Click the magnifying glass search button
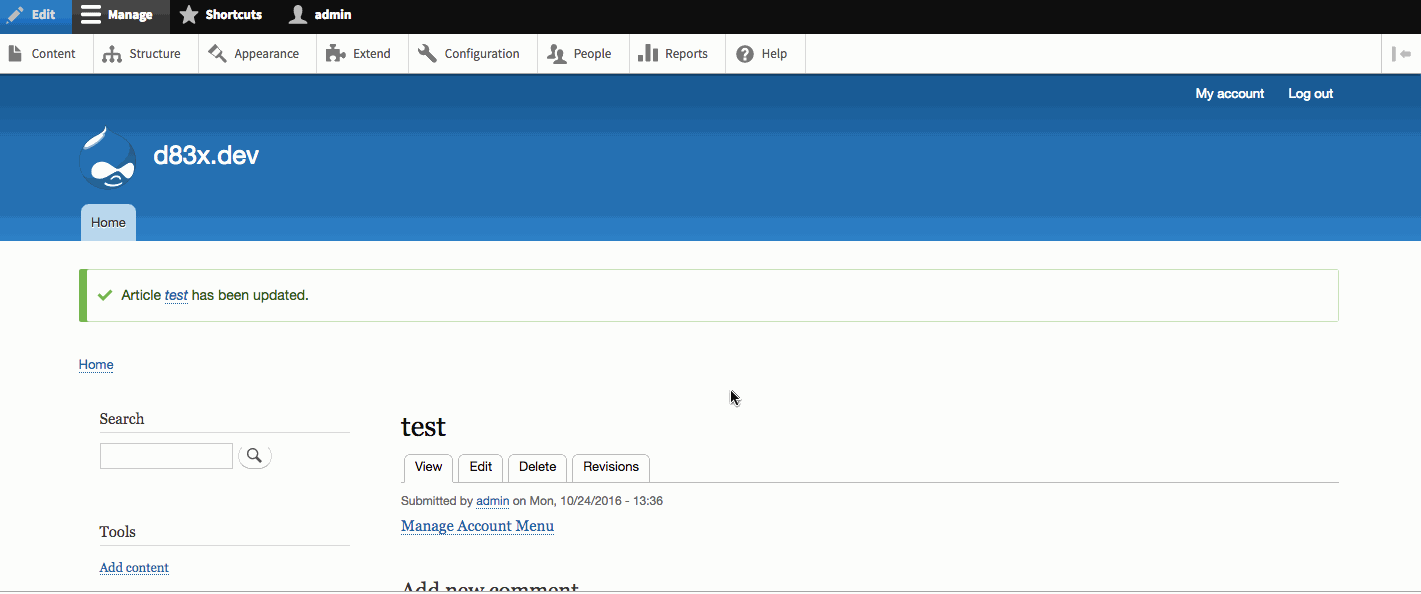 (255, 456)
